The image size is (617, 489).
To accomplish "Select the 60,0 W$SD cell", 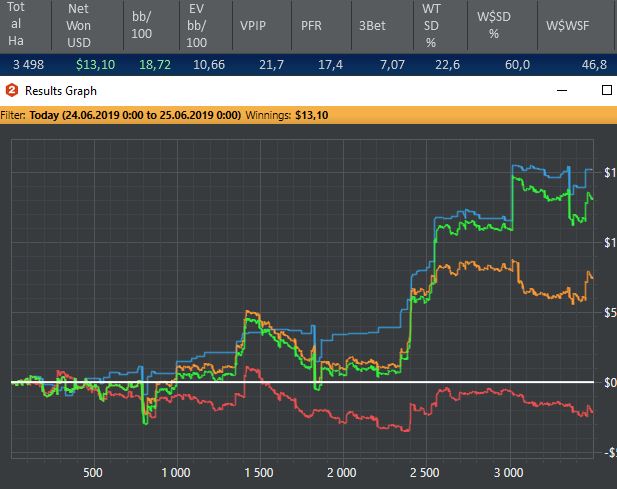I will [517, 65].
